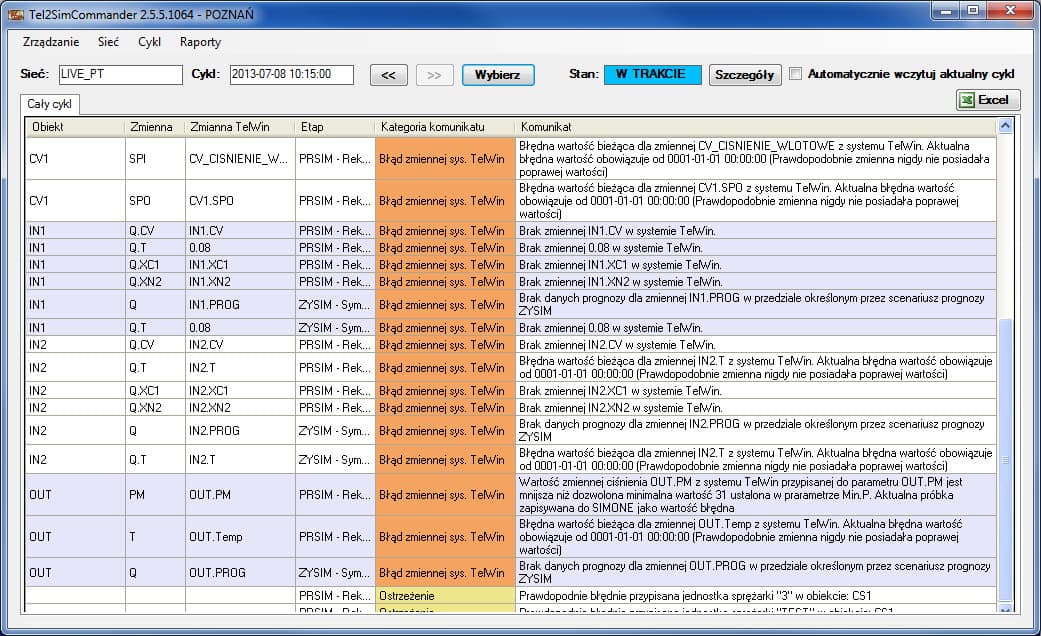Screen dimensions: 1041x636
Task: Select the IN1.CV cell
Action: click(240, 231)
